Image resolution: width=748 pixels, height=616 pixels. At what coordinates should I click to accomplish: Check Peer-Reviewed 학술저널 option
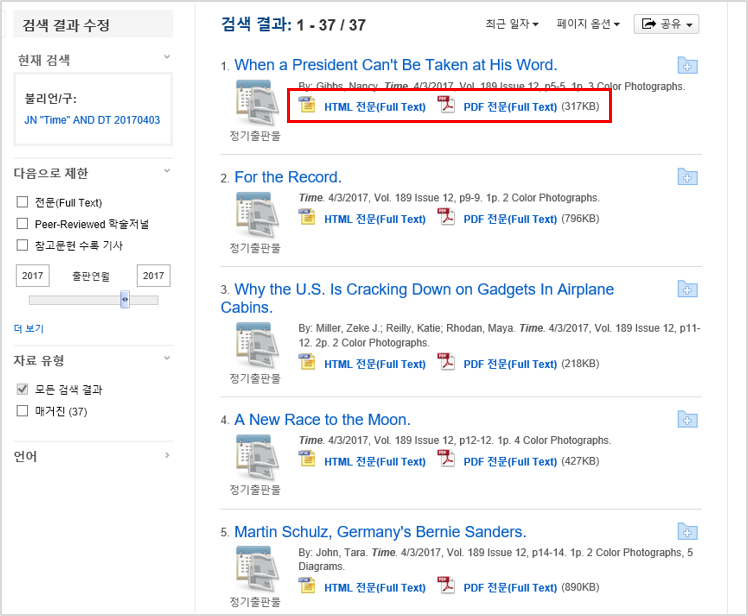22,224
